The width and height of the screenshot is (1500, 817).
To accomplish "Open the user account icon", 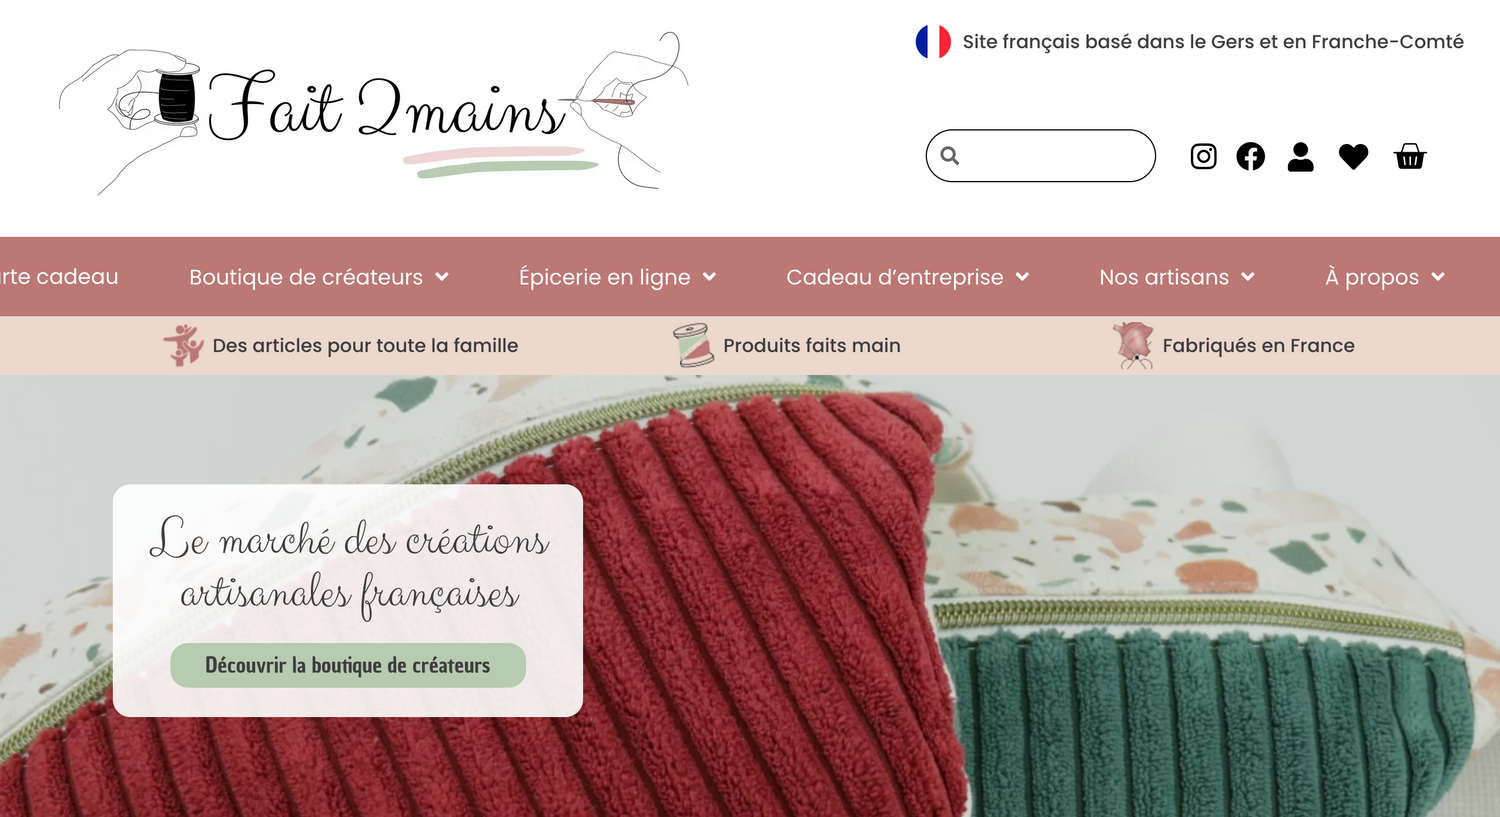I will click(1300, 157).
